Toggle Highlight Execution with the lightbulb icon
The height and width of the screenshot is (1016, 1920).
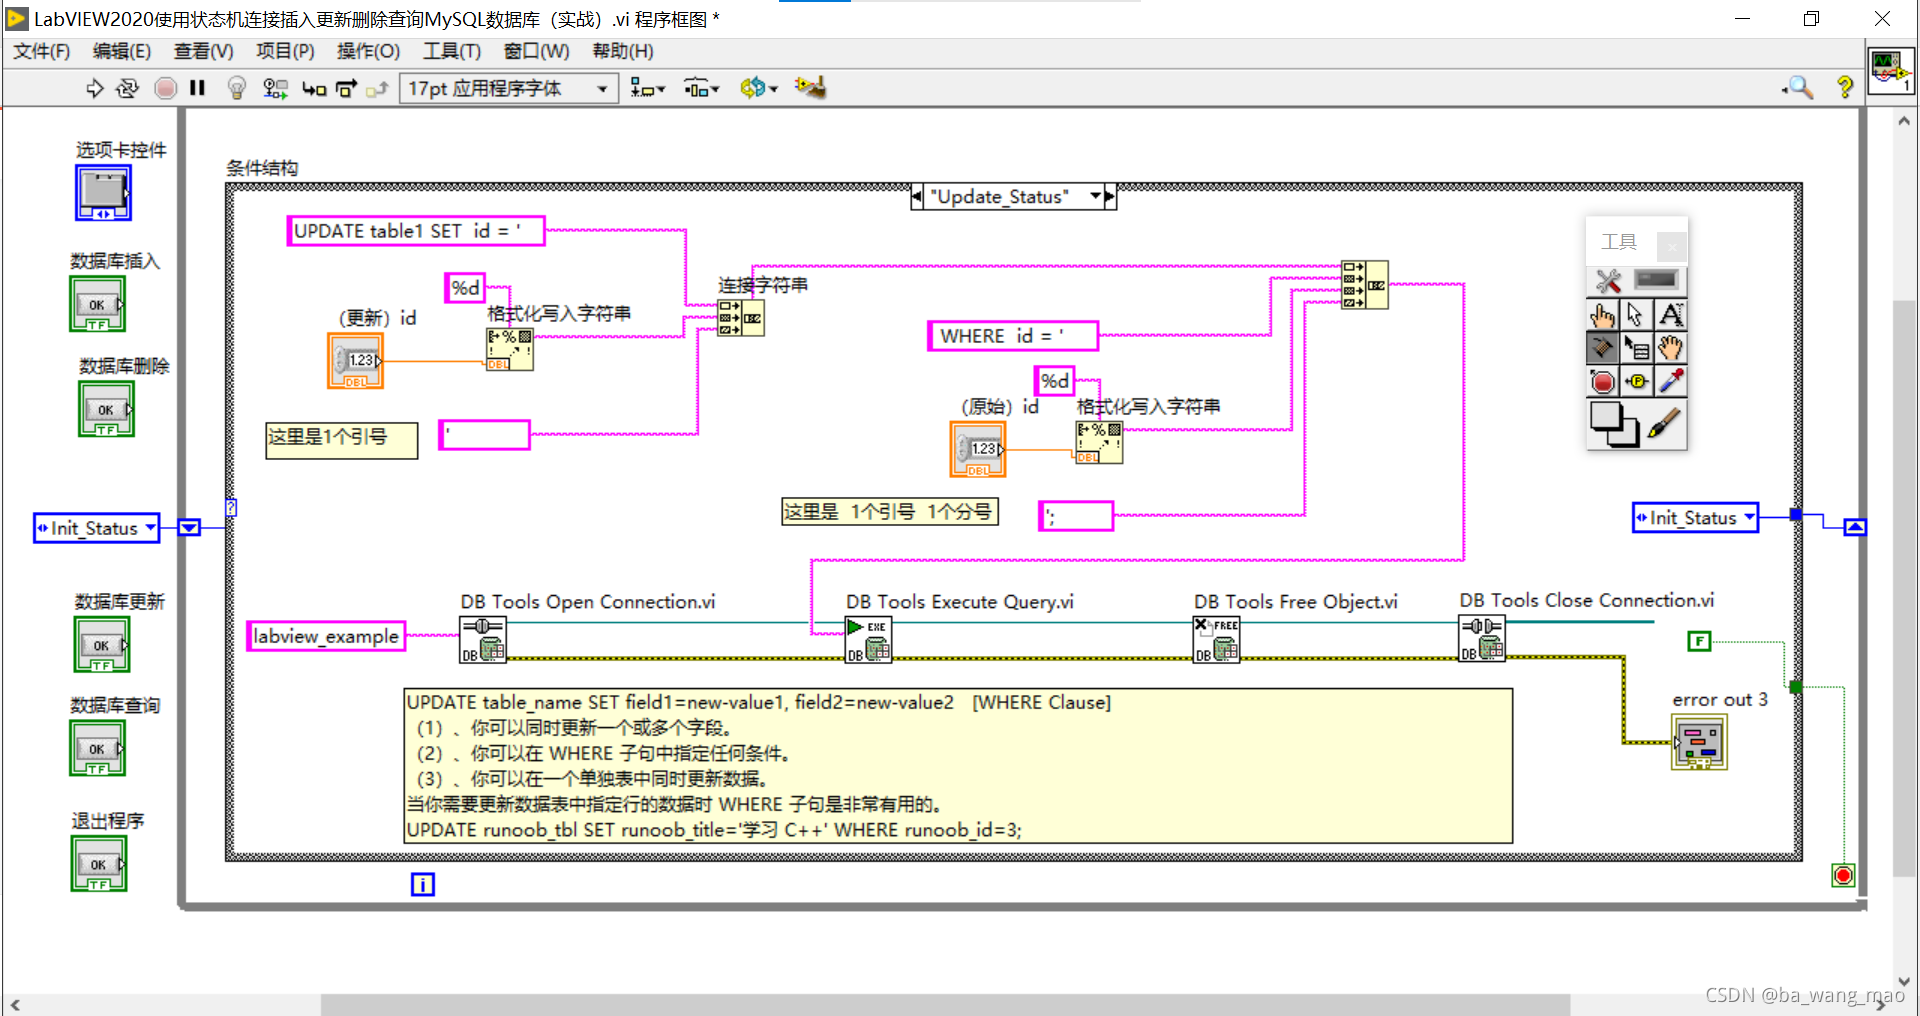[x=236, y=88]
